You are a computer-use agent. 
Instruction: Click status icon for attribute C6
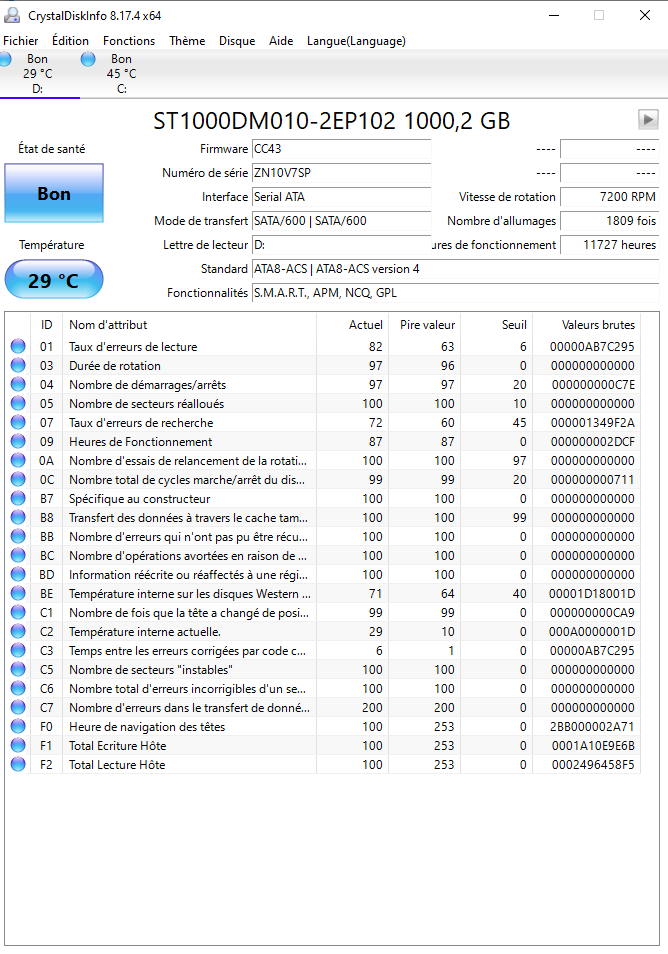[18, 688]
